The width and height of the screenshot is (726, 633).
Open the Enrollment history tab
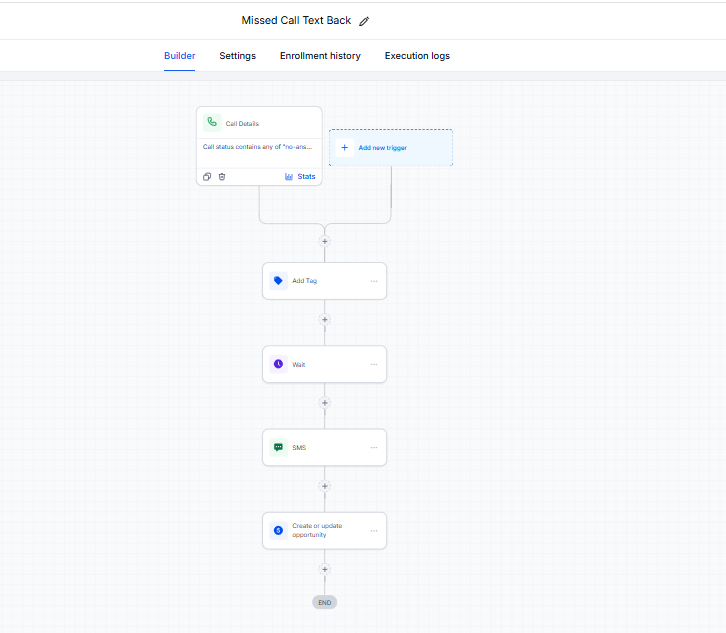(x=320, y=56)
